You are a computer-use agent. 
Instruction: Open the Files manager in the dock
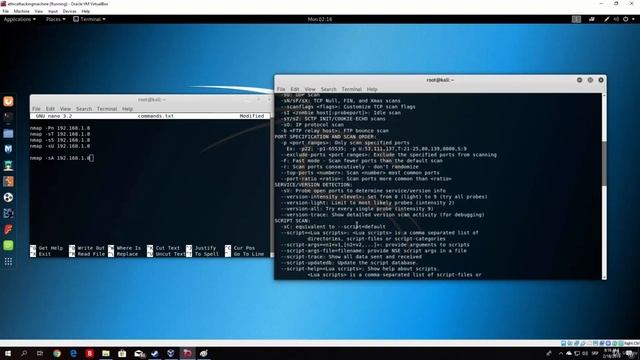(x=8, y=133)
